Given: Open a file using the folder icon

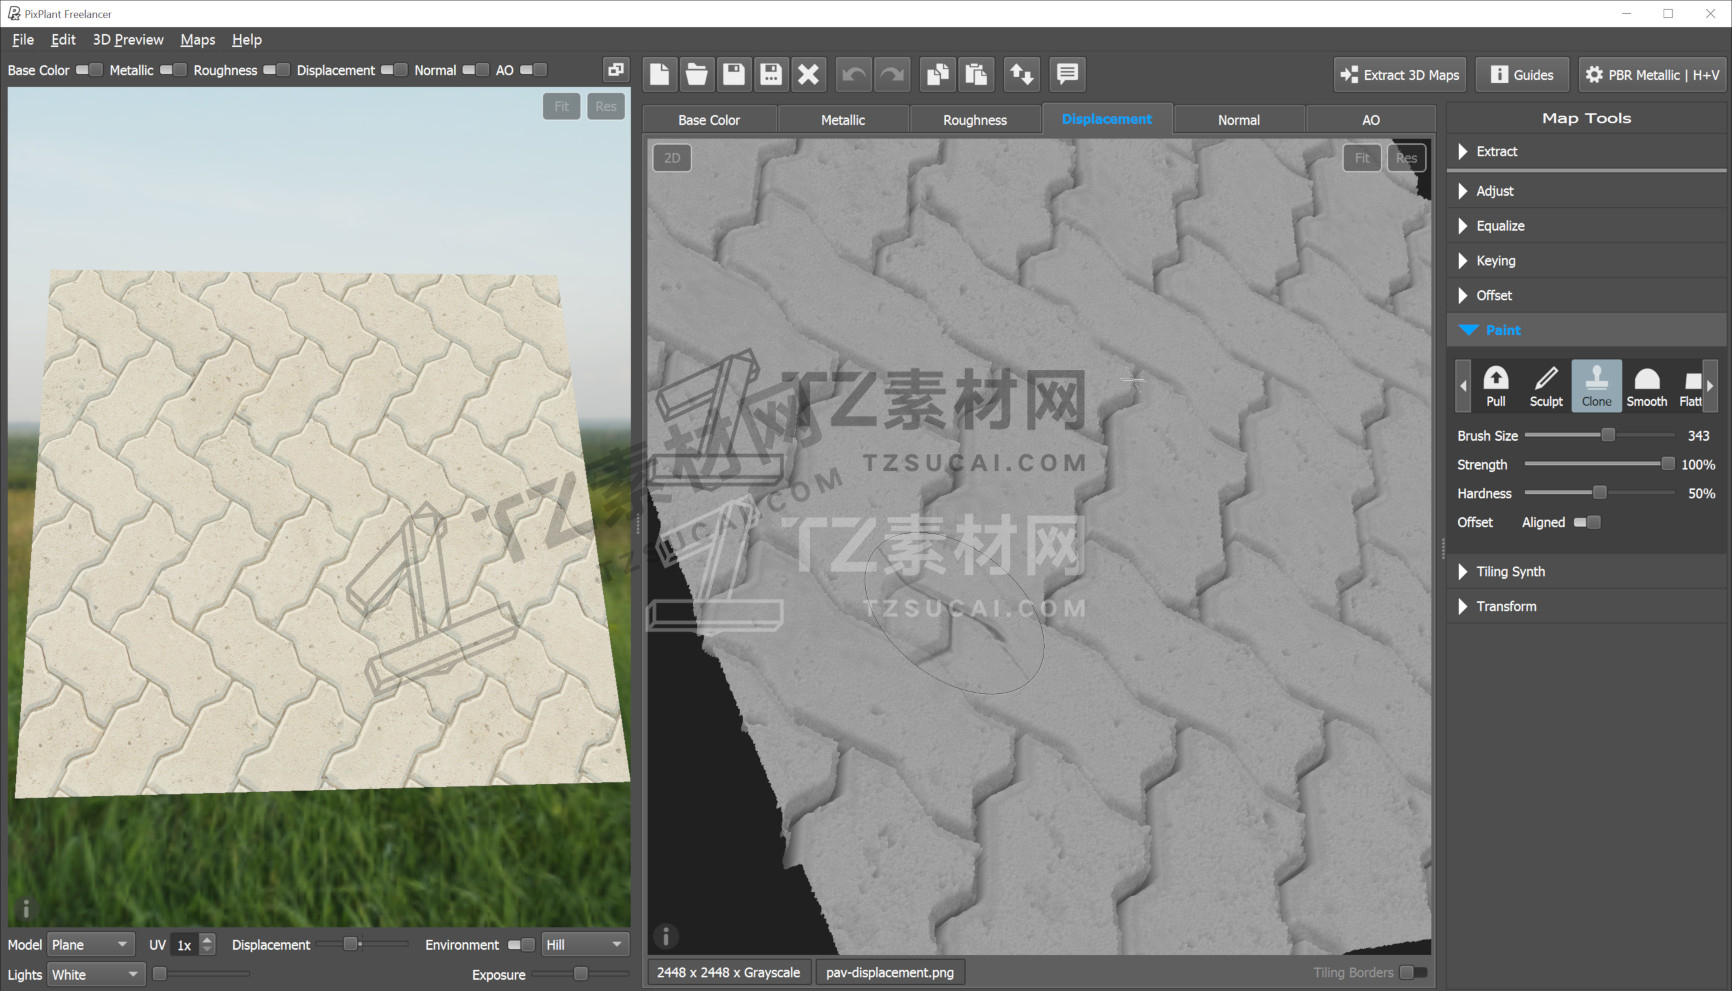Looking at the screenshot, I should (696, 74).
